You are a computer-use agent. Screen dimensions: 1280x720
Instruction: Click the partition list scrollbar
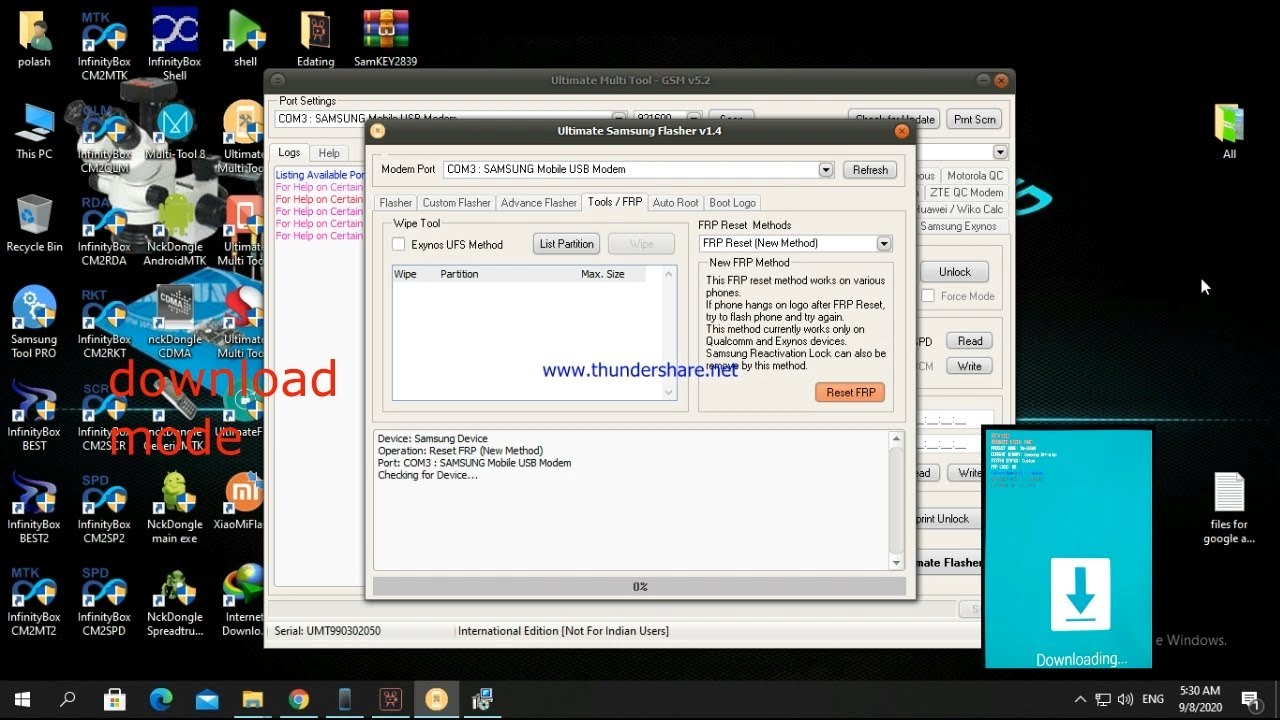[669, 333]
